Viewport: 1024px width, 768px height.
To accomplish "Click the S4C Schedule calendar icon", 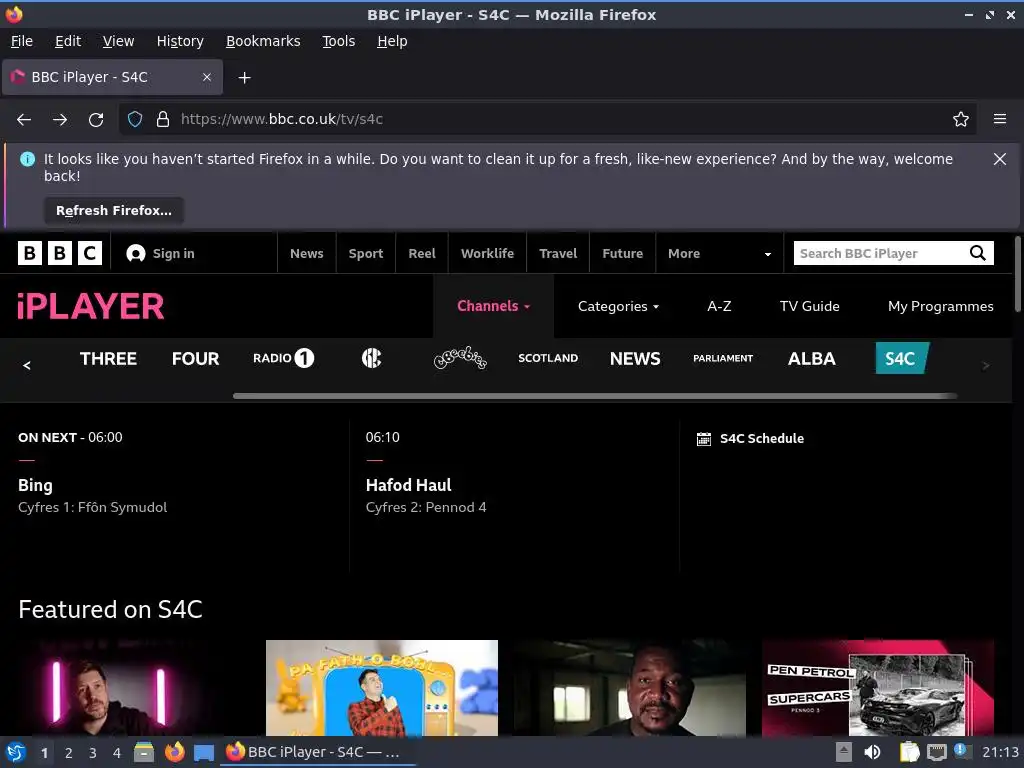I will point(703,439).
